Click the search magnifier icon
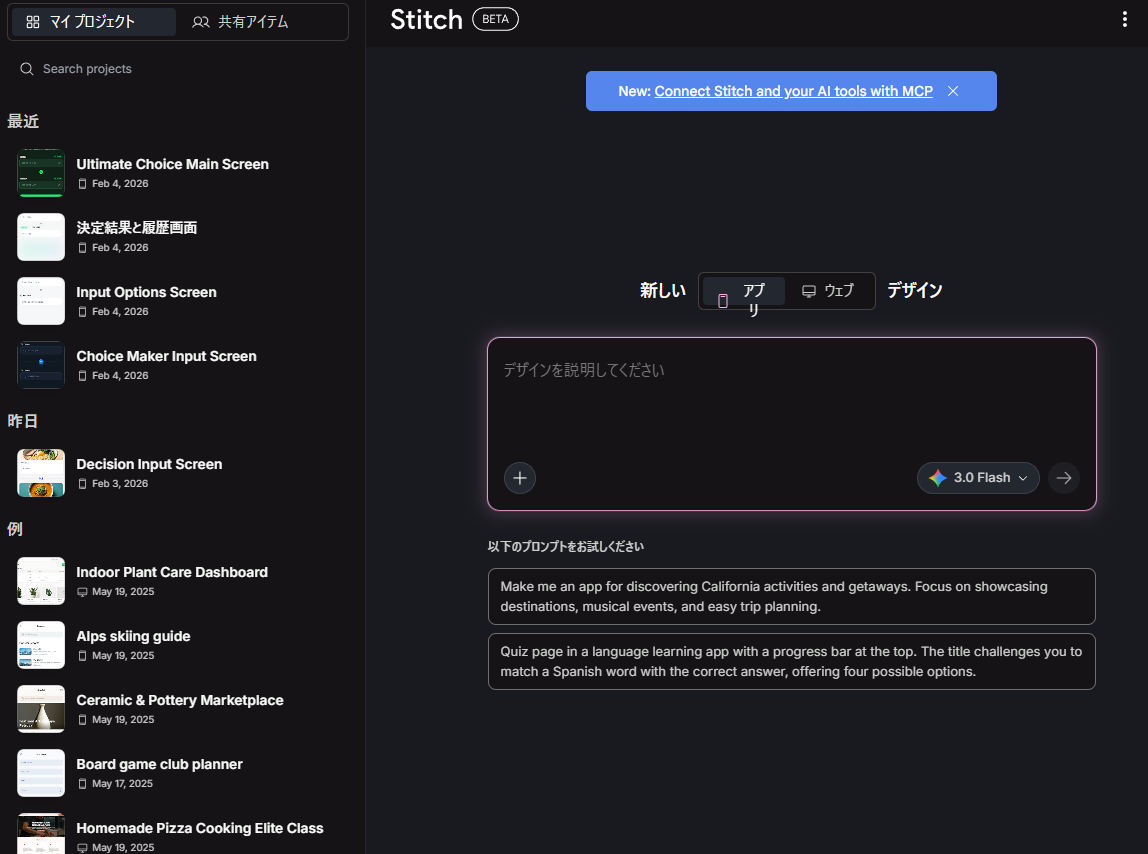 click(27, 69)
